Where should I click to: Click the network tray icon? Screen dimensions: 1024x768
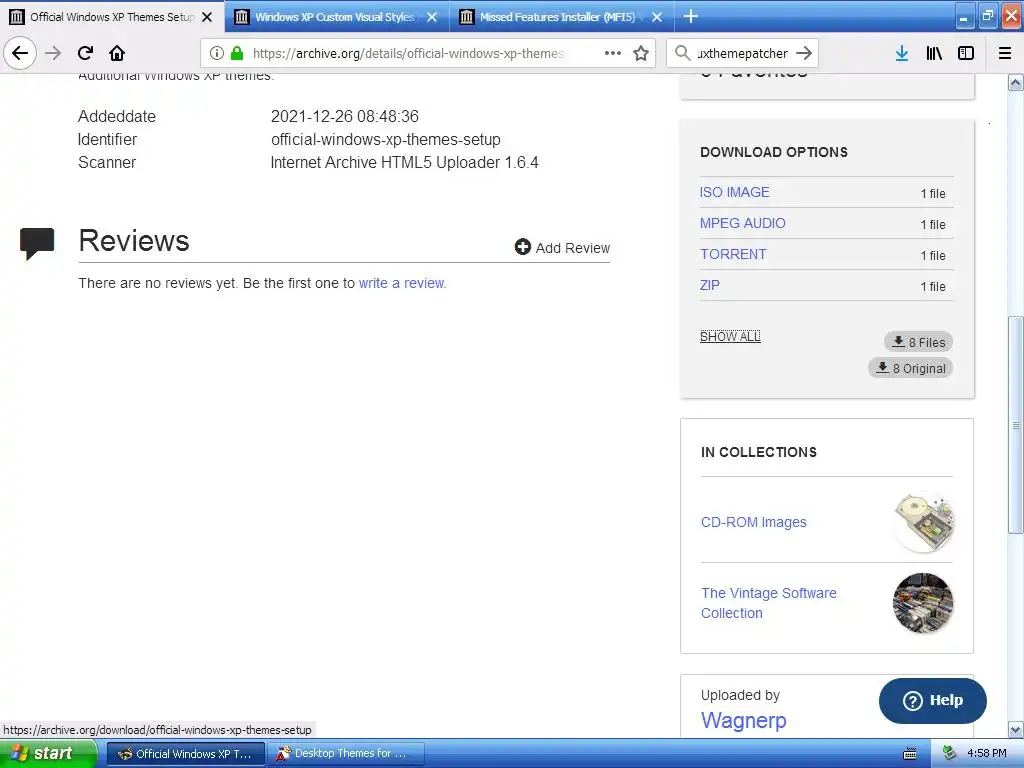pyautogui.click(x=949, y=753)
